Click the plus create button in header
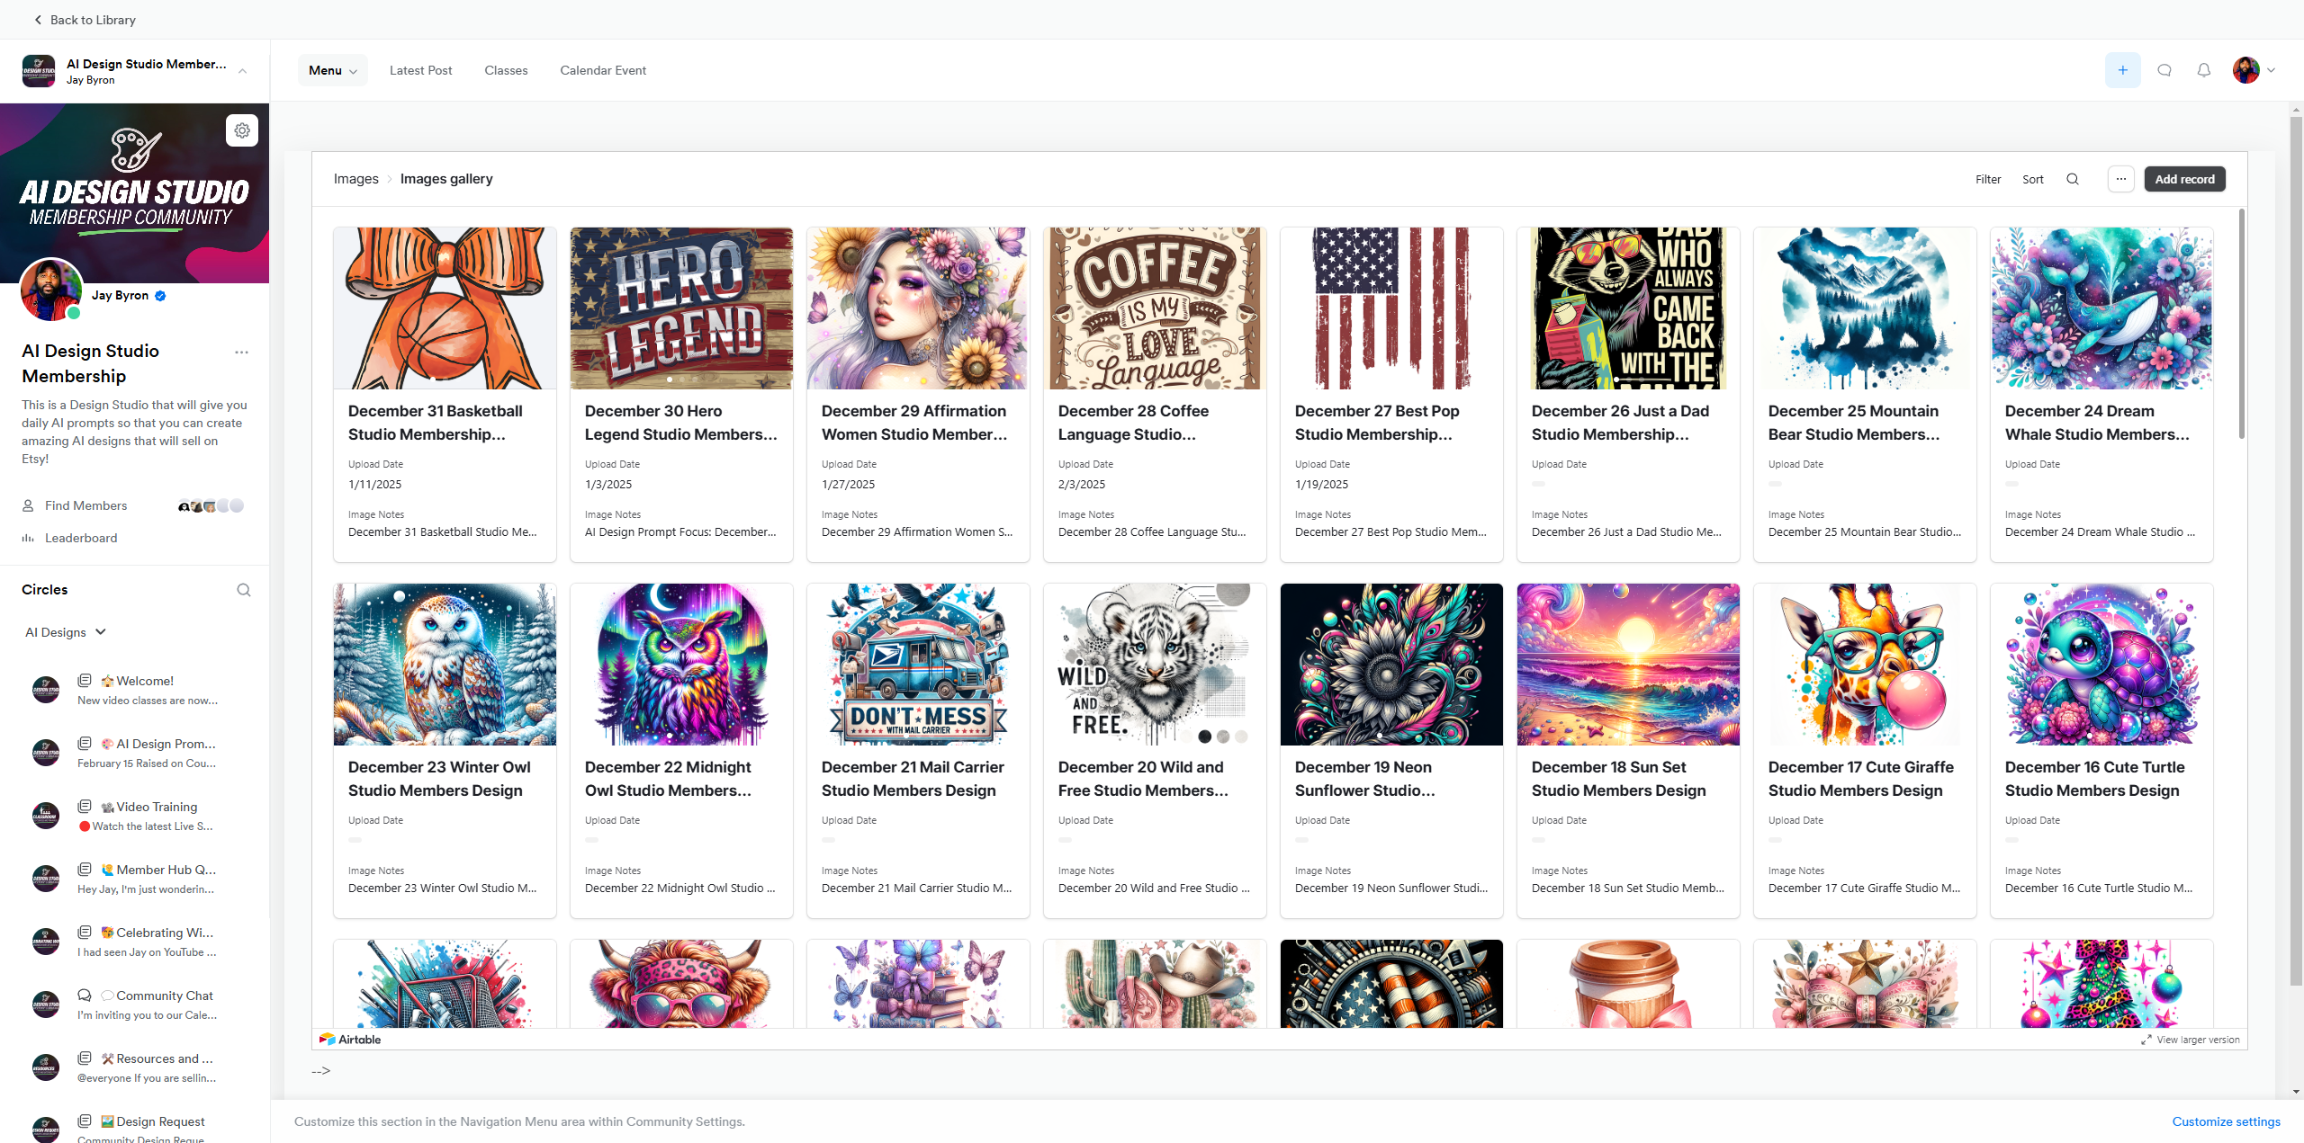 tap(2122, 70)
